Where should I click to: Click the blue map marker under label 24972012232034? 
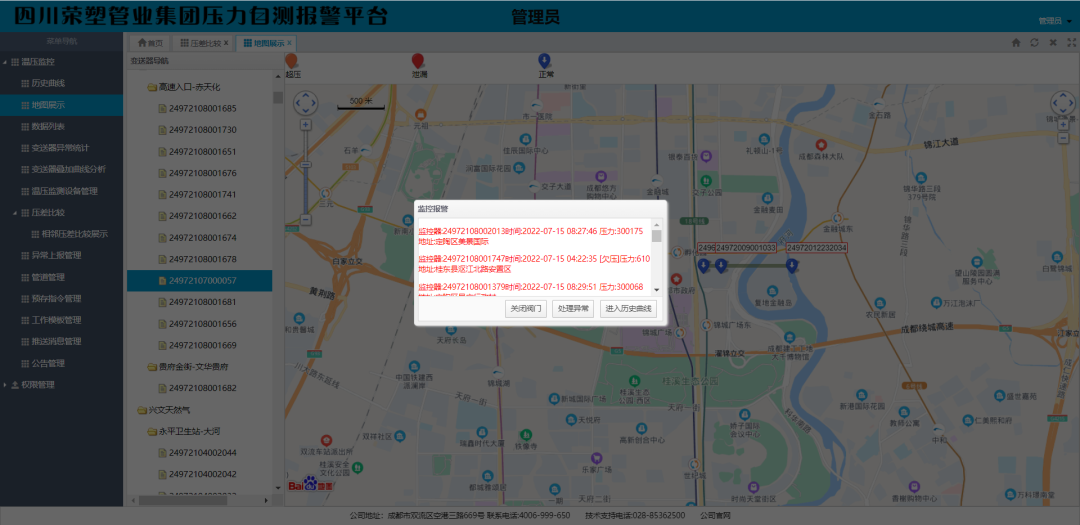[x=792, y=265]
